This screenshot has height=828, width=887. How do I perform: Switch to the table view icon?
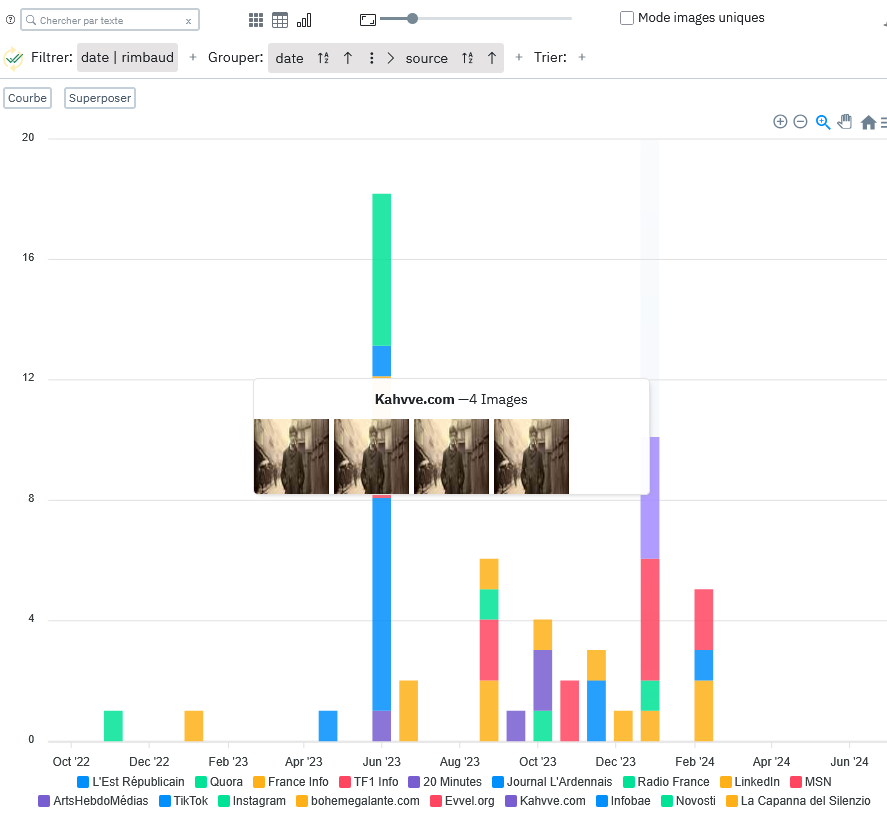click(x=280, y=20)
